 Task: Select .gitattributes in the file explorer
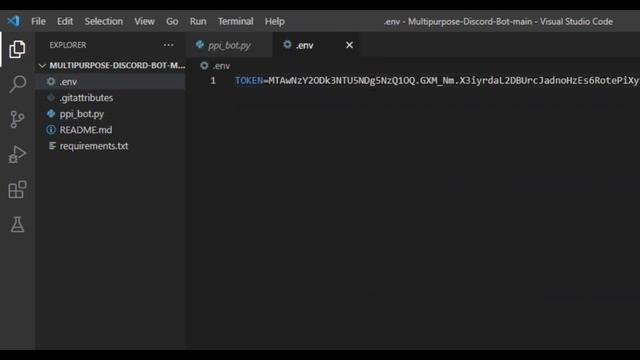pyautogui.click(x=111, y=98)
